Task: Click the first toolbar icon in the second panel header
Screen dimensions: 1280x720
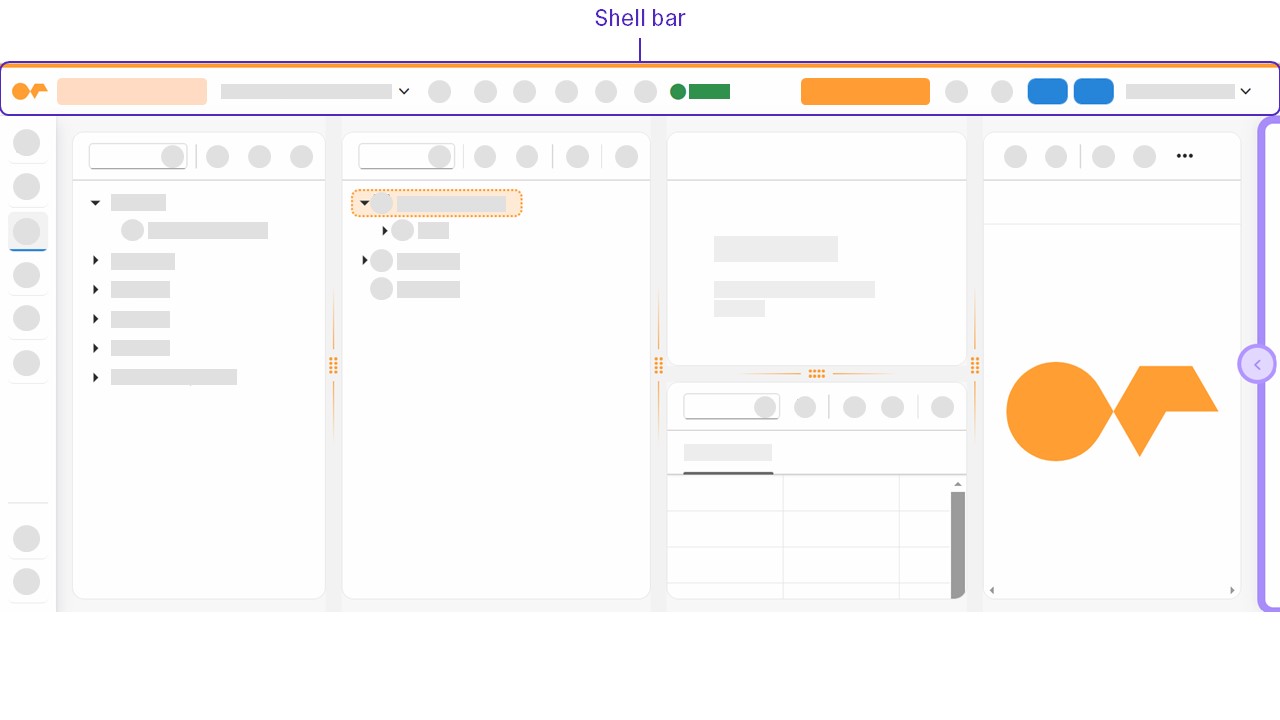Action: point(485,156)
